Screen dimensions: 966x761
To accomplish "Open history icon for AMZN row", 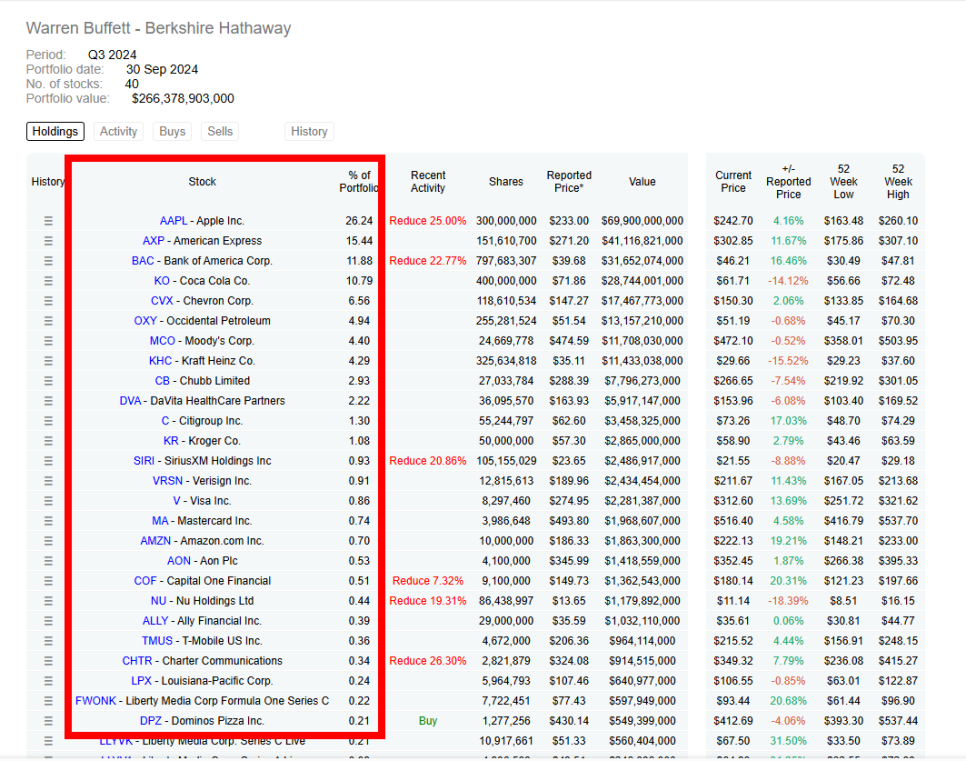I will click(48, 541).
